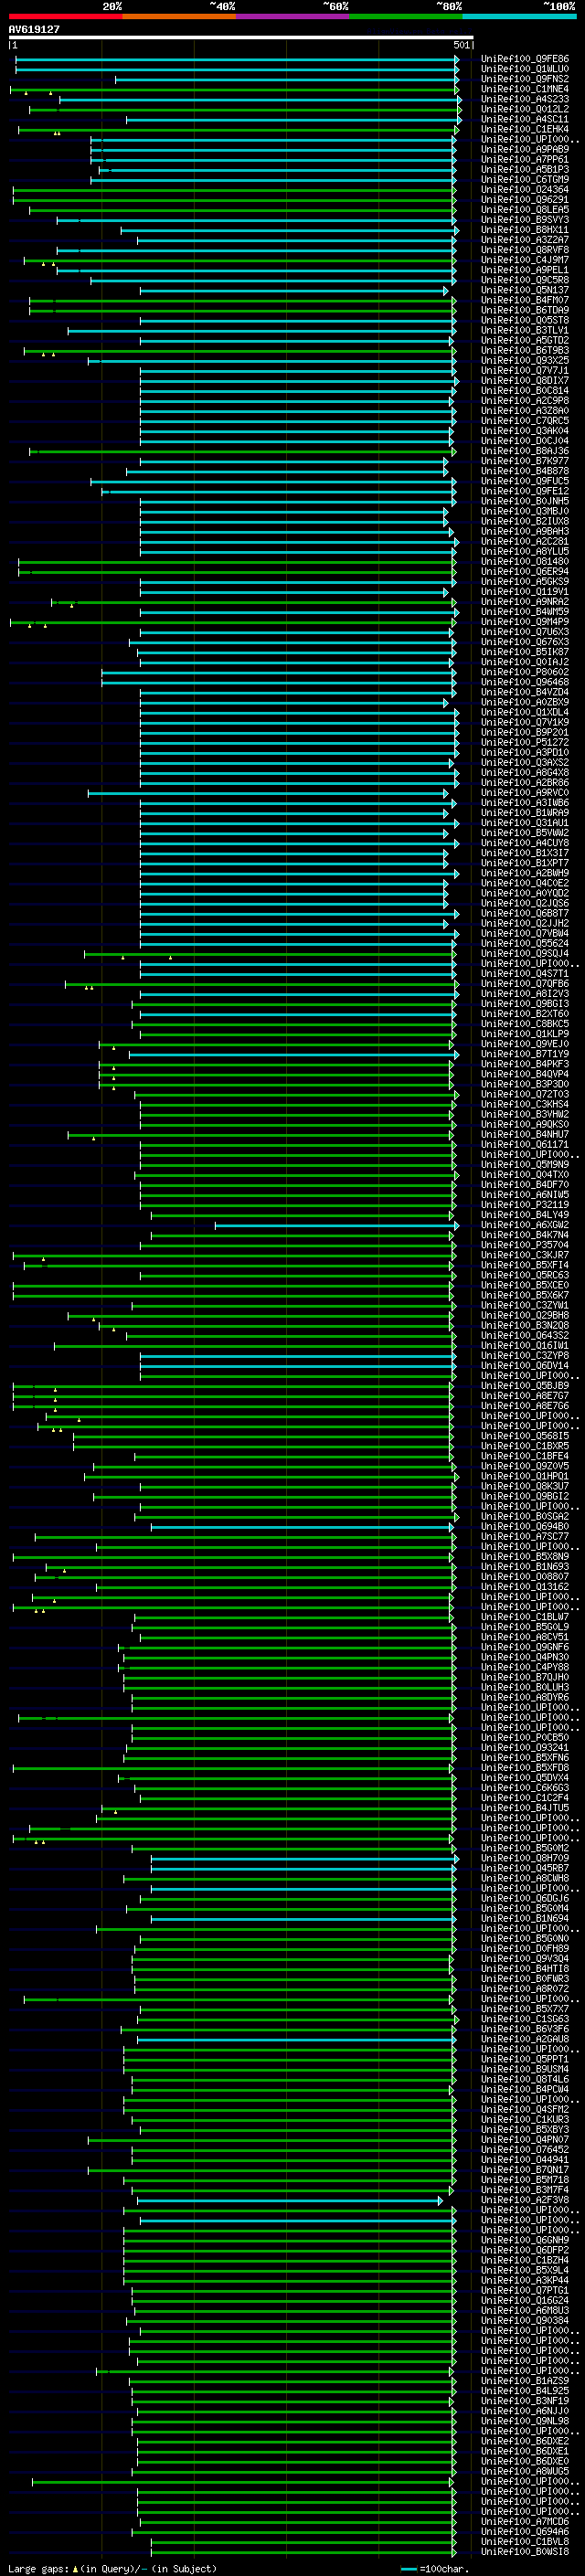Select the UniRef100_B8HX11 label

pos(525,230)
